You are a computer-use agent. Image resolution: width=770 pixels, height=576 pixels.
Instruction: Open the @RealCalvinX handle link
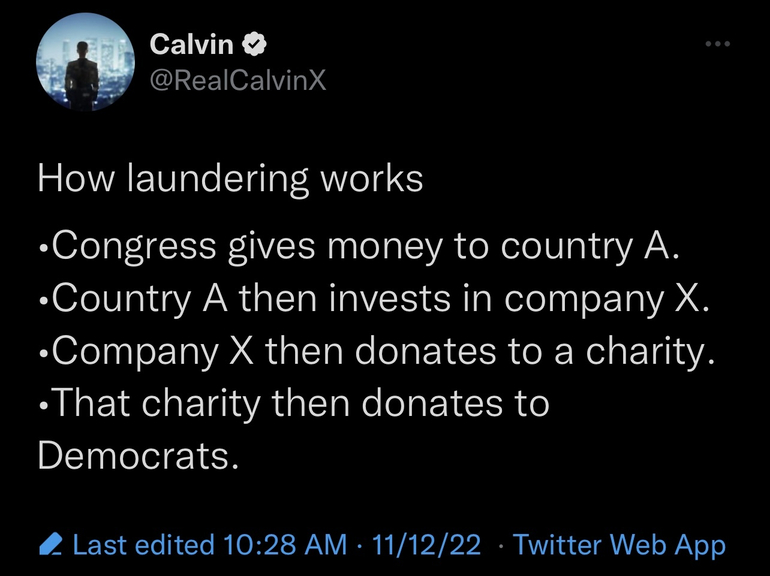click(237, 81)
